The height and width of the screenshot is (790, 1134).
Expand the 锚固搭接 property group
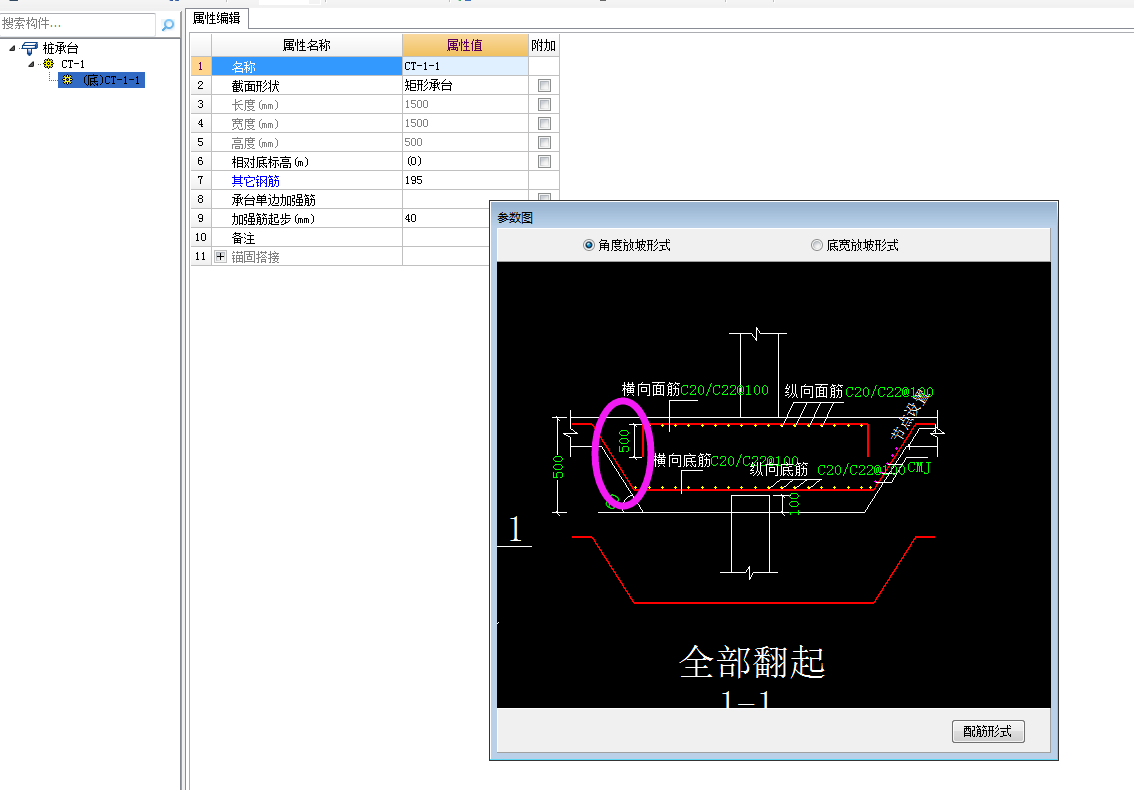pos(221,256)
